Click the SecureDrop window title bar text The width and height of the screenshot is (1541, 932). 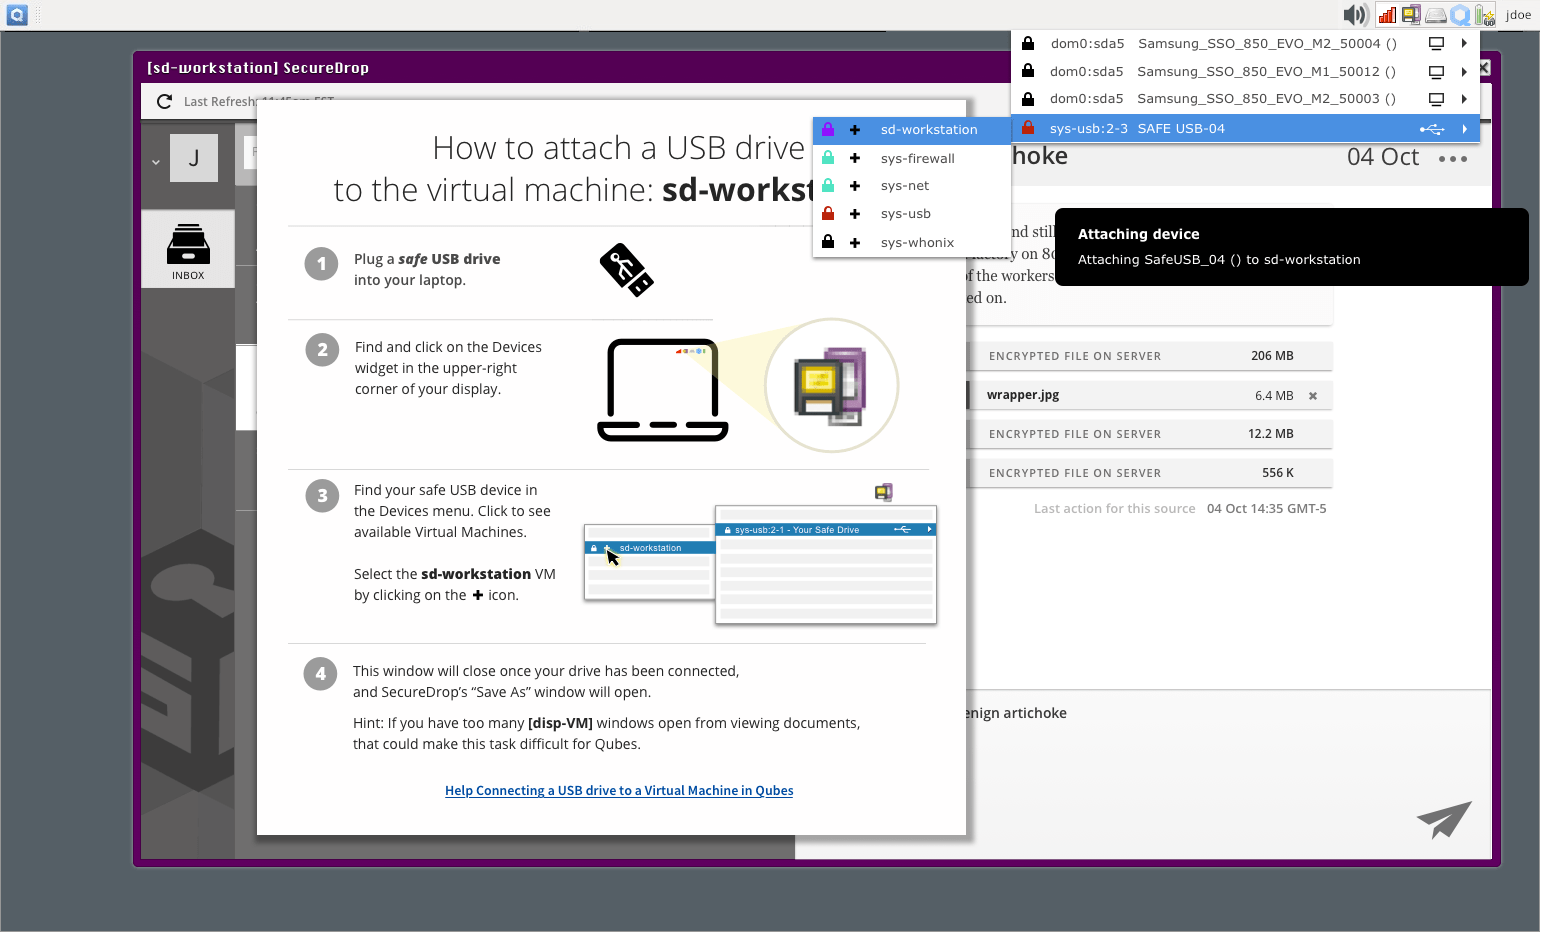pos(258,68)
